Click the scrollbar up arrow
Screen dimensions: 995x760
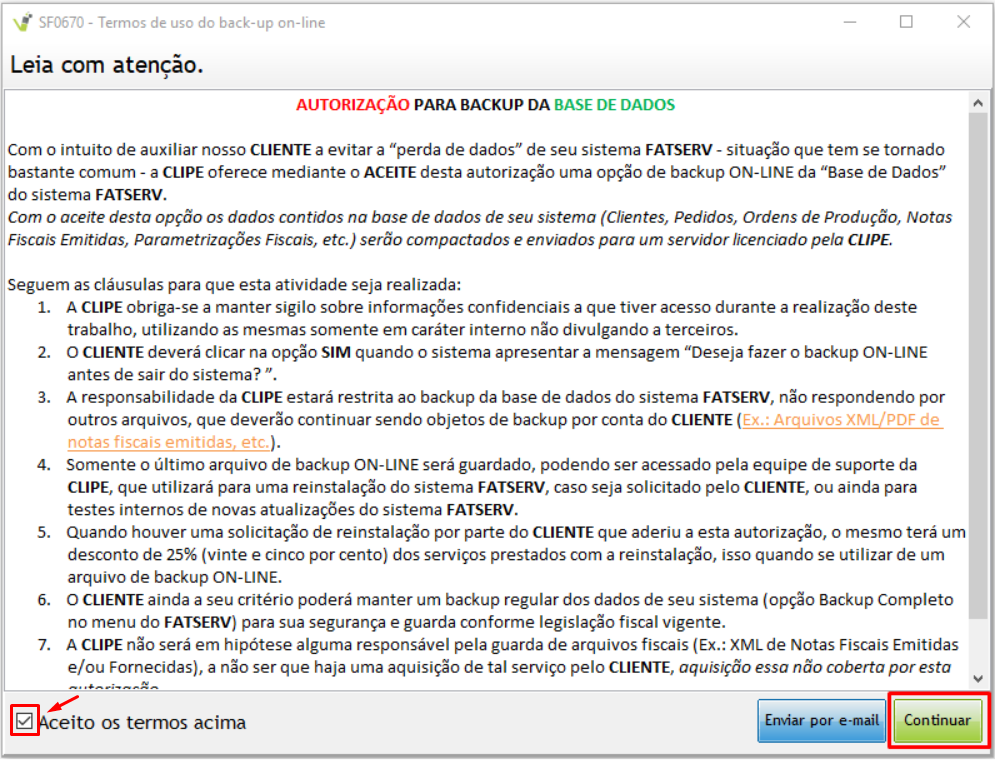pos(978,99)
